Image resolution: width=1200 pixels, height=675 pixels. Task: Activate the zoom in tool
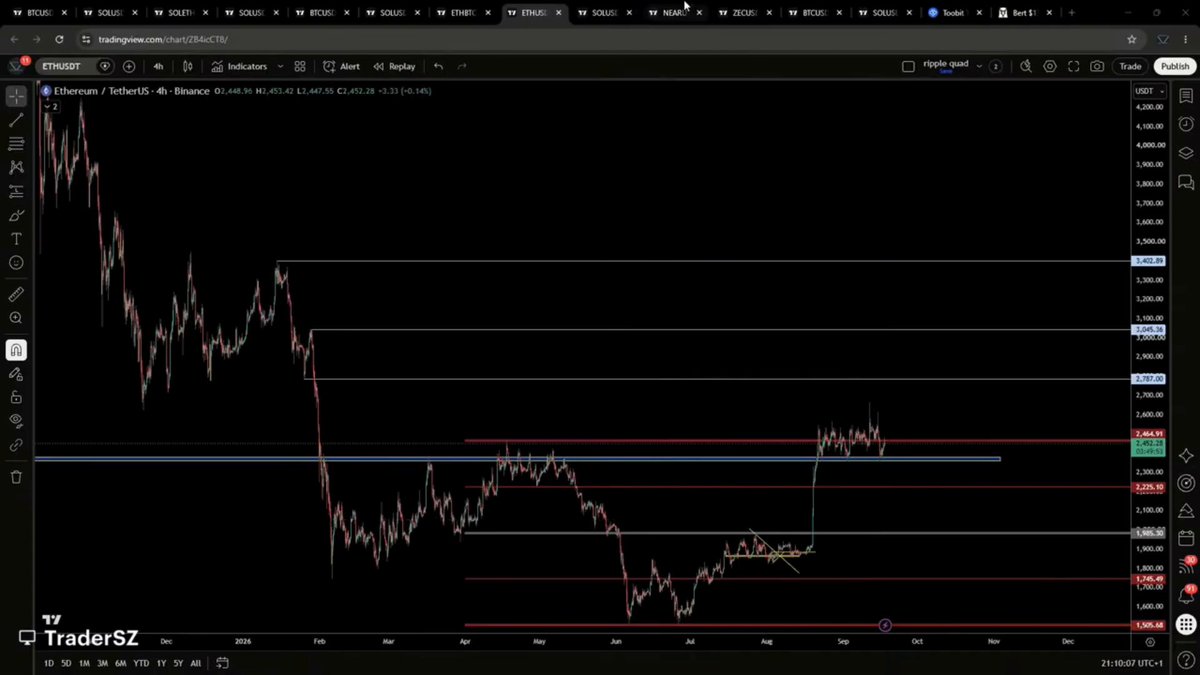point(16,318)
